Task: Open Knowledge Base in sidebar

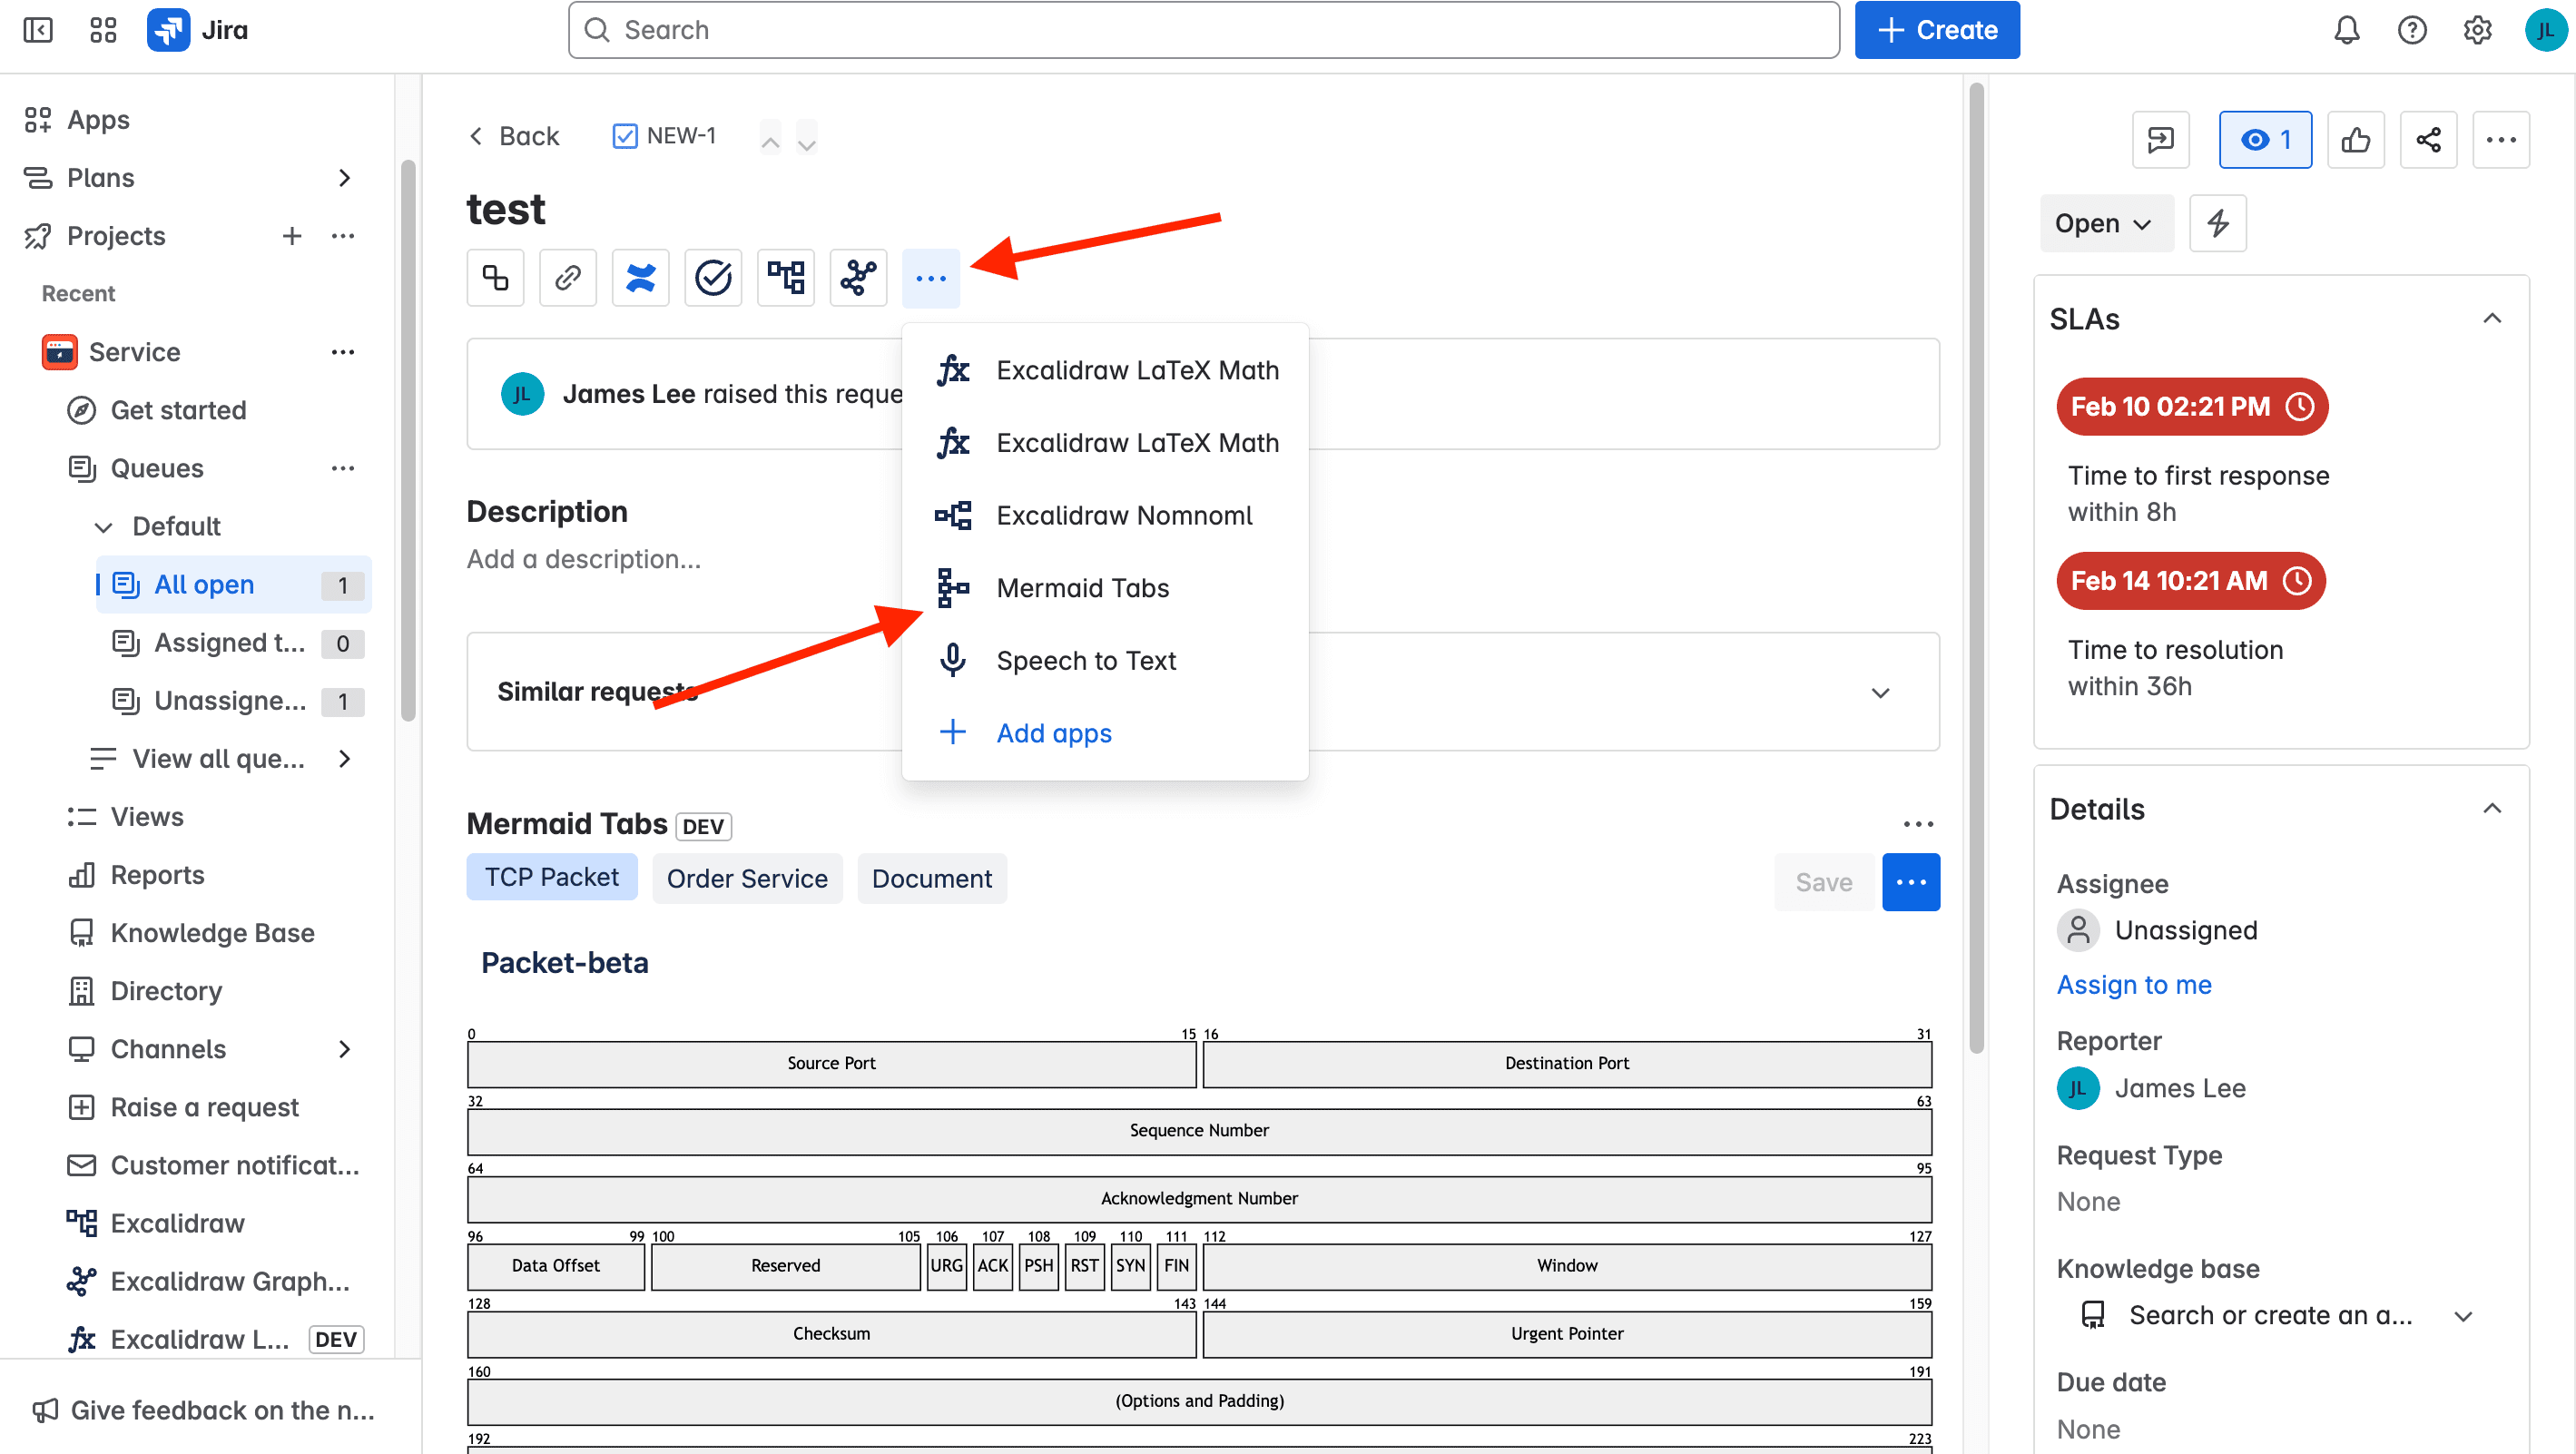Action: (x=212, y=933)
